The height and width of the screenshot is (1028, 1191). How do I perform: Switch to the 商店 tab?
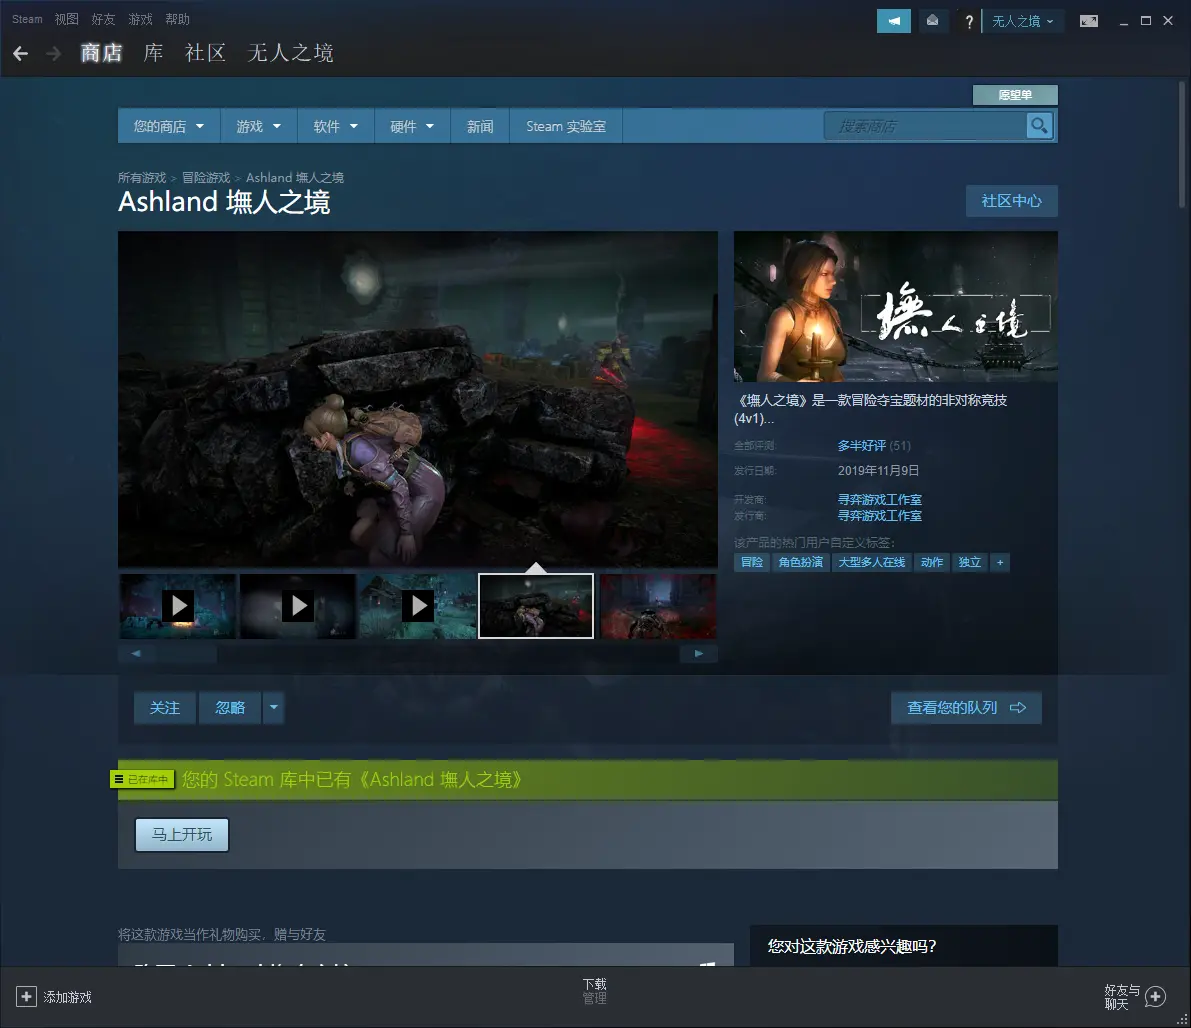pyautogui.click(x=101, y=53)
